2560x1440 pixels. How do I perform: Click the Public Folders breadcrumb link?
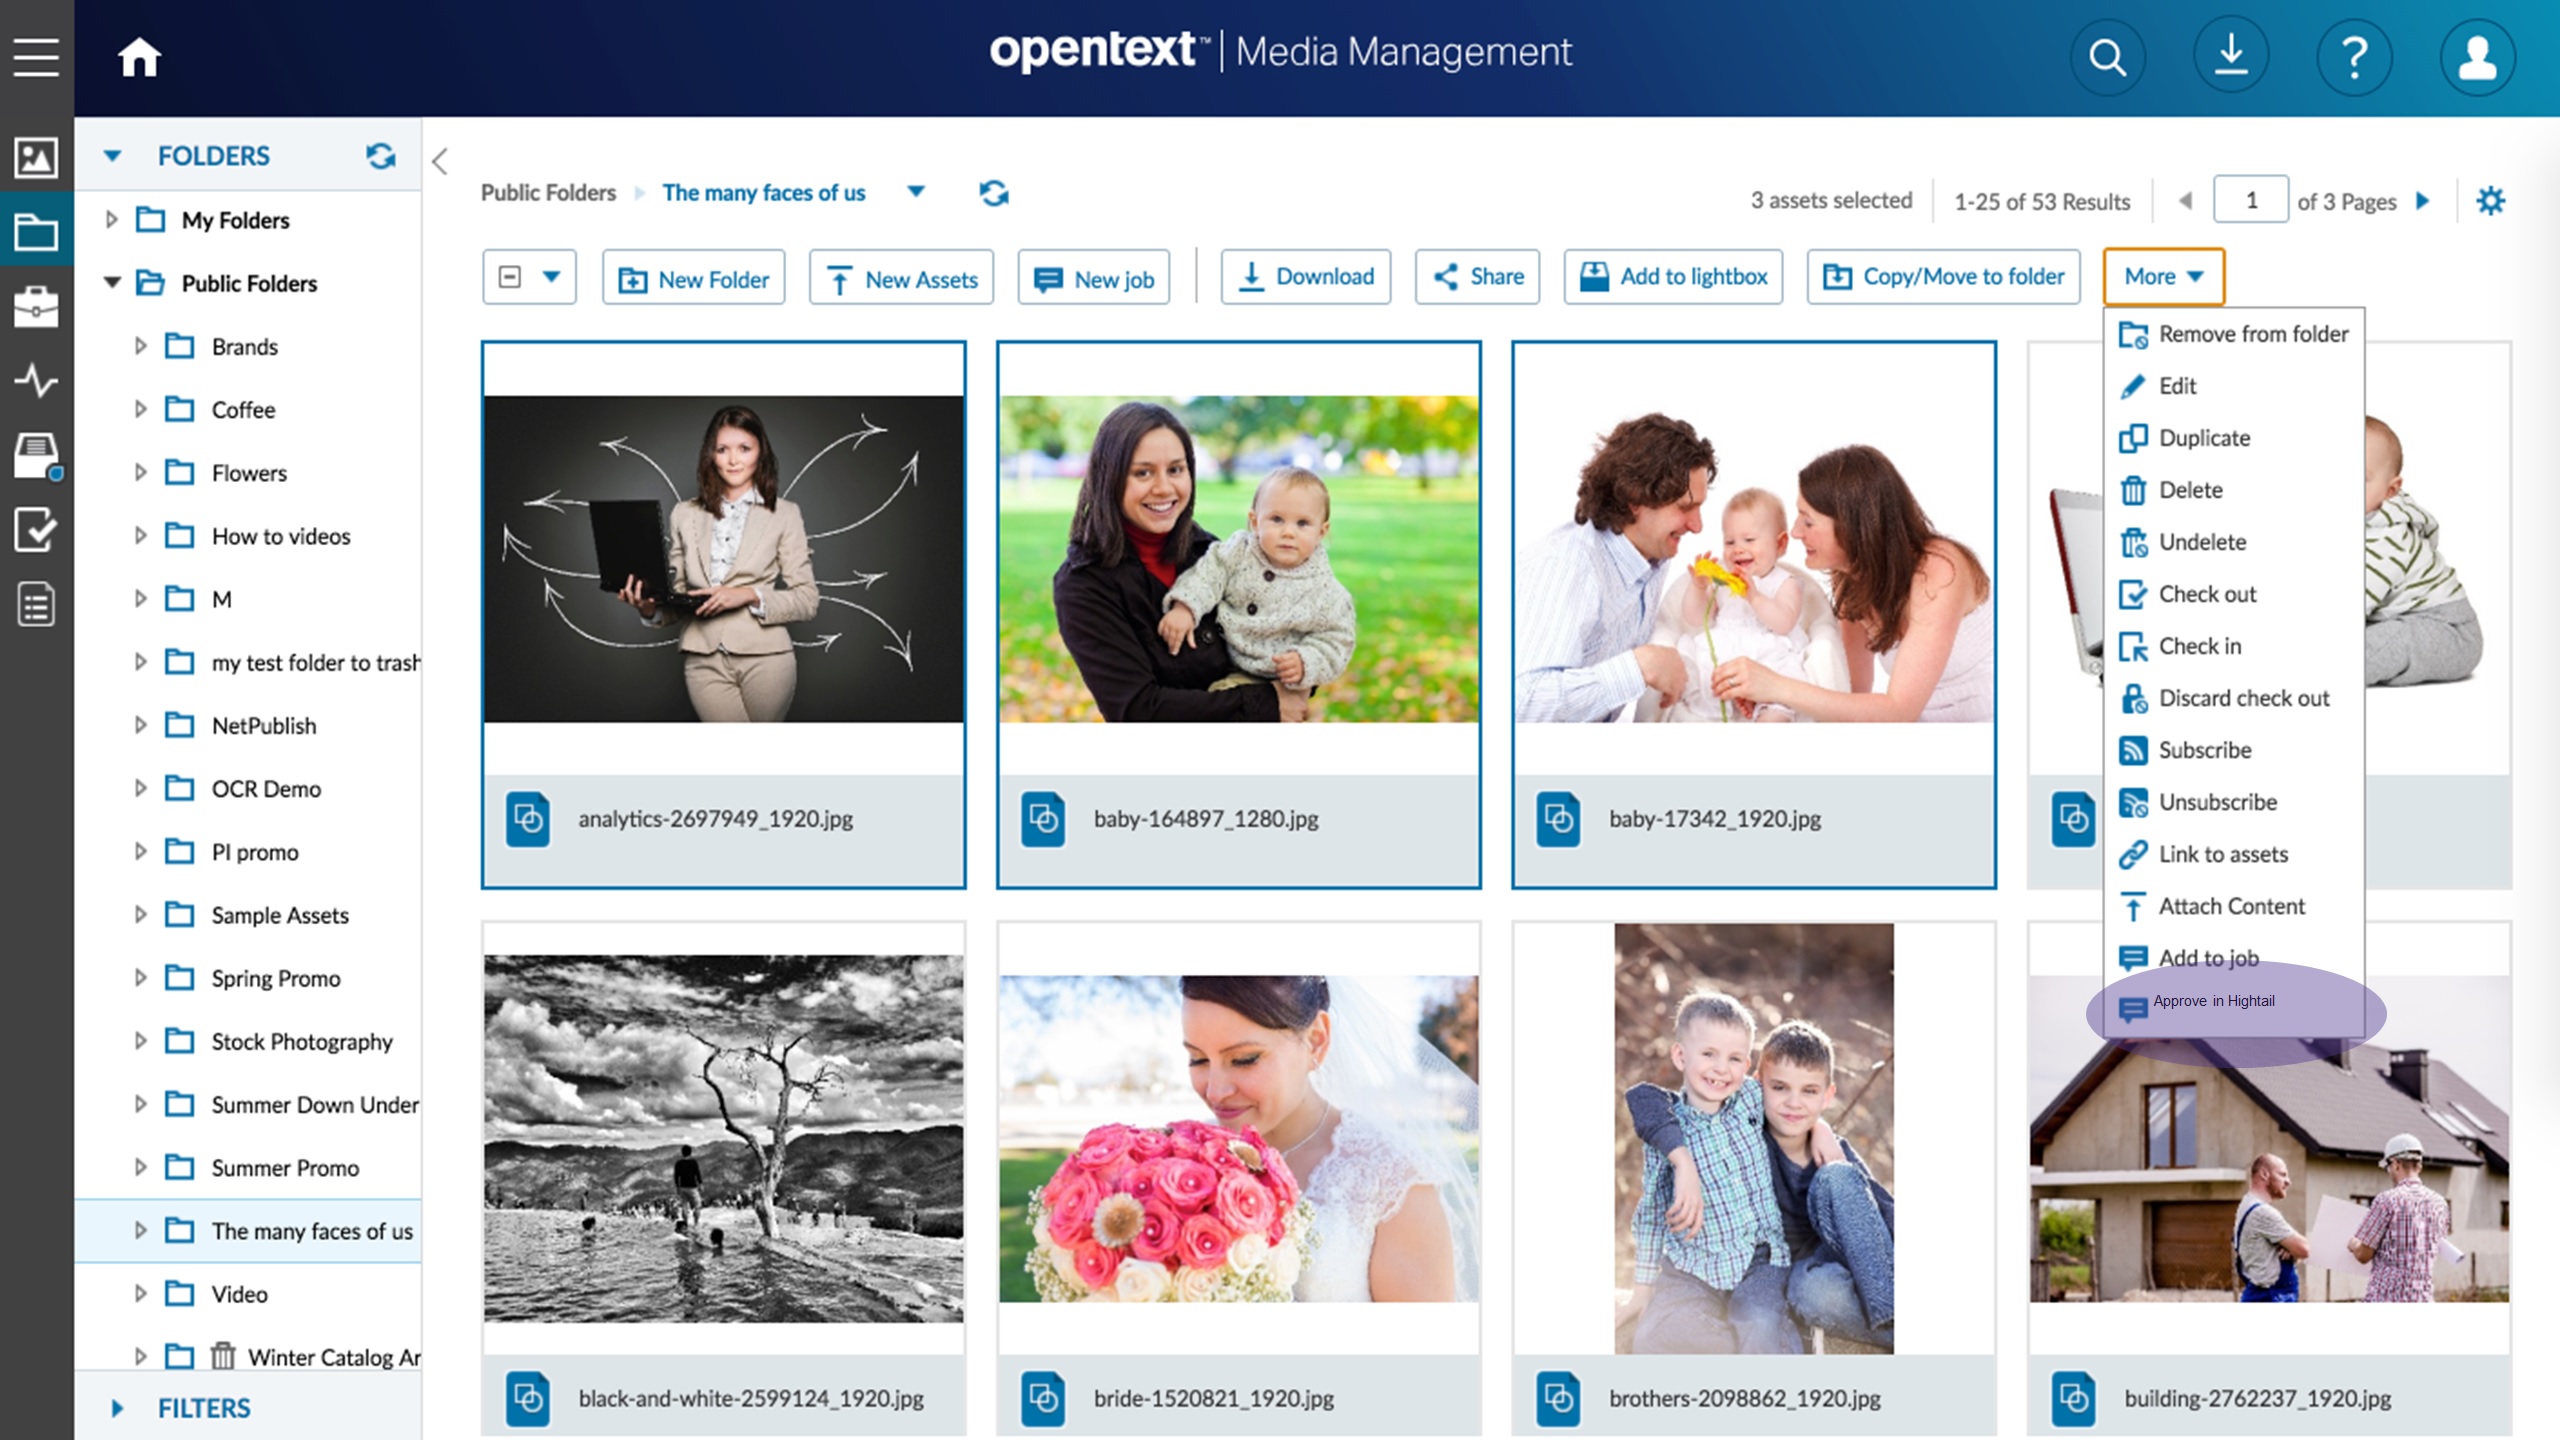(x=548, y=193)
